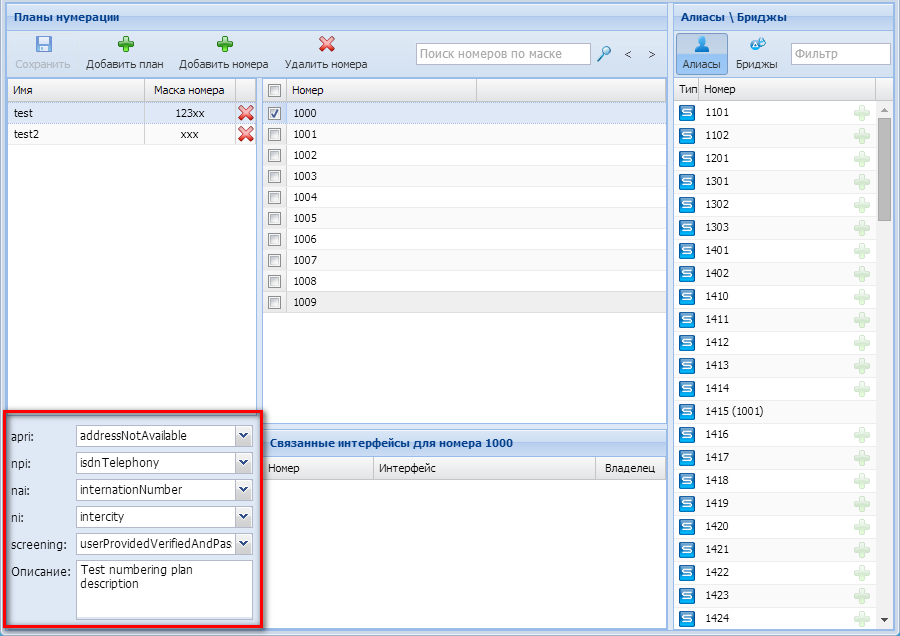Add alias 1410 using its green plus

point(862,296)
